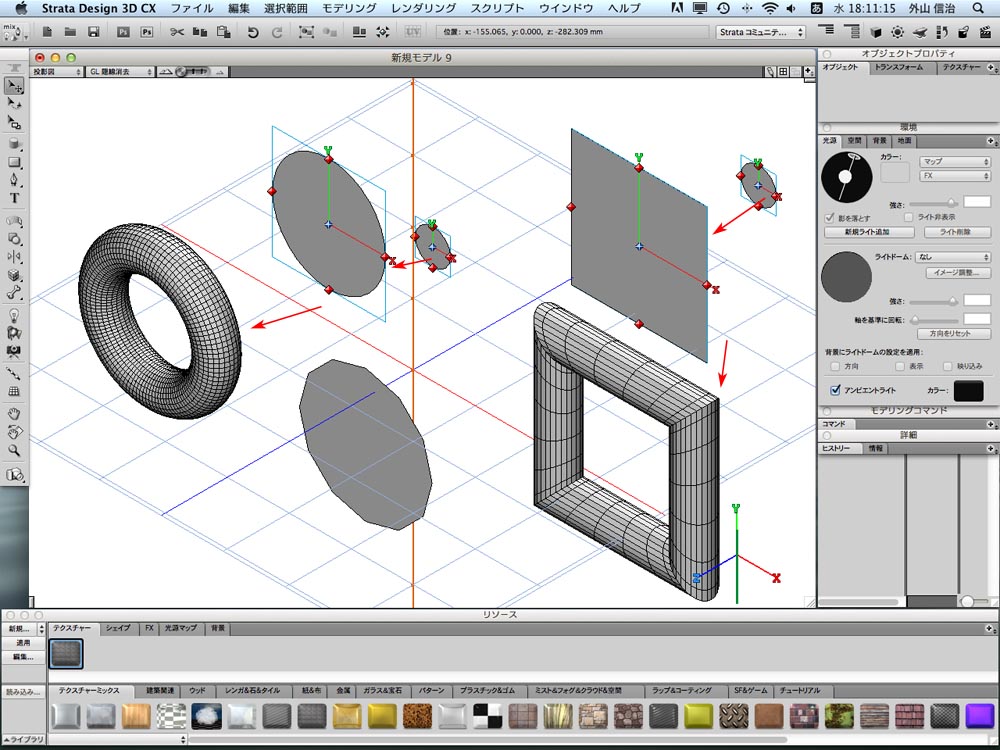Click the gear-shaped sun icon in top toolbar
Image resolution: width=1000 pixels, height=750 pixels.
coord(897,31)
